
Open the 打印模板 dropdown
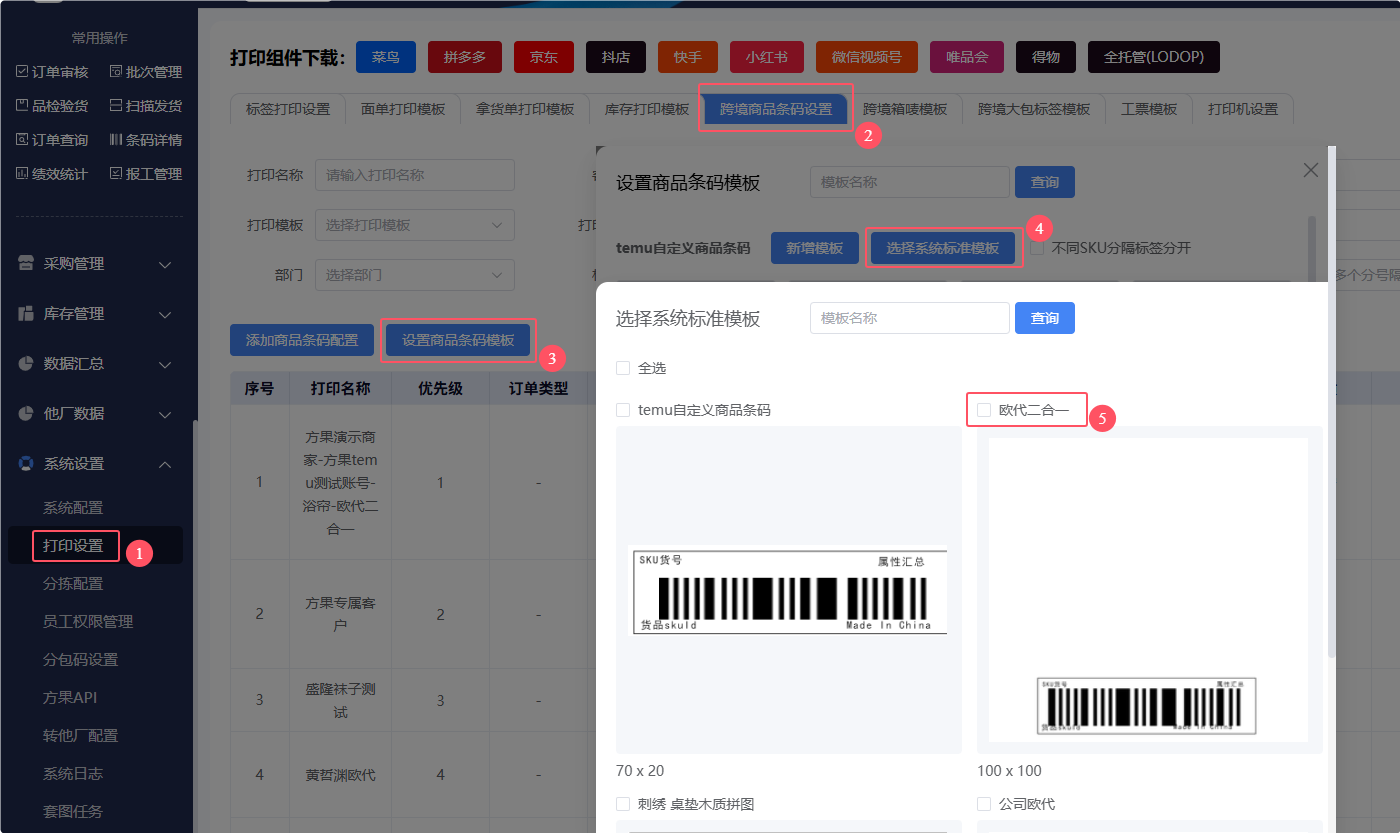pos(415,225)
